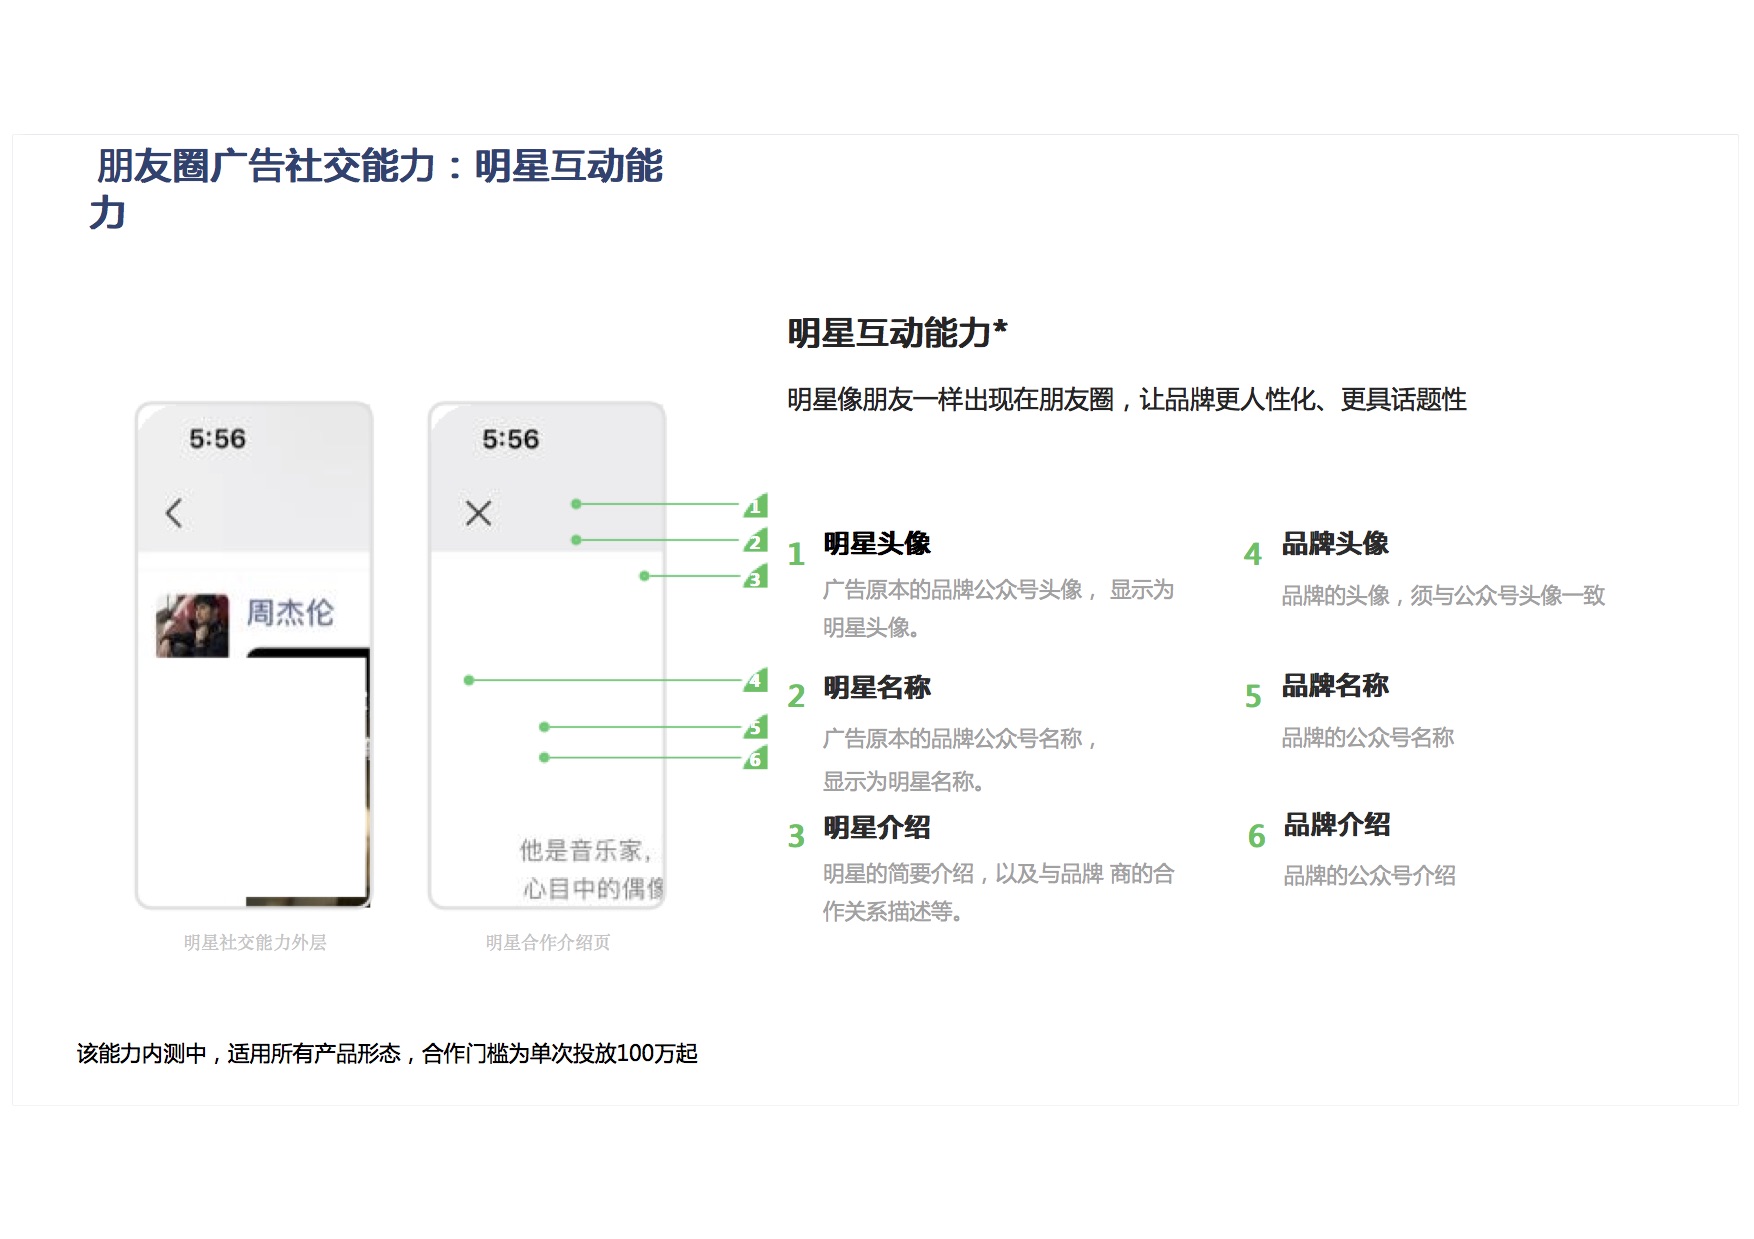The image size is (1754, 1239).
Task: Click the green callout tag 3 beside the phone
Action: tap(755, 578)
